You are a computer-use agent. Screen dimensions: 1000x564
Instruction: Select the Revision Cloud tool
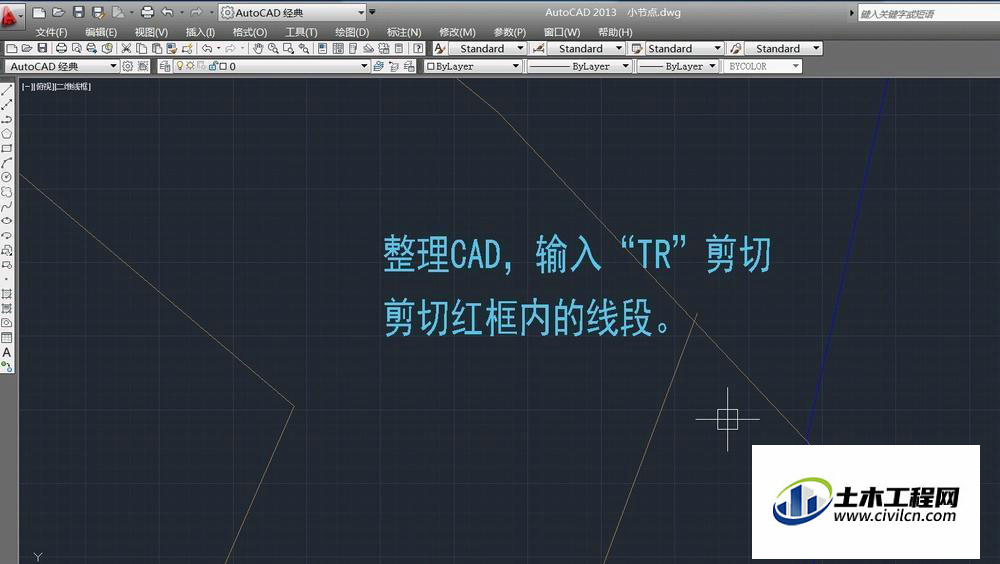[6, 191]
